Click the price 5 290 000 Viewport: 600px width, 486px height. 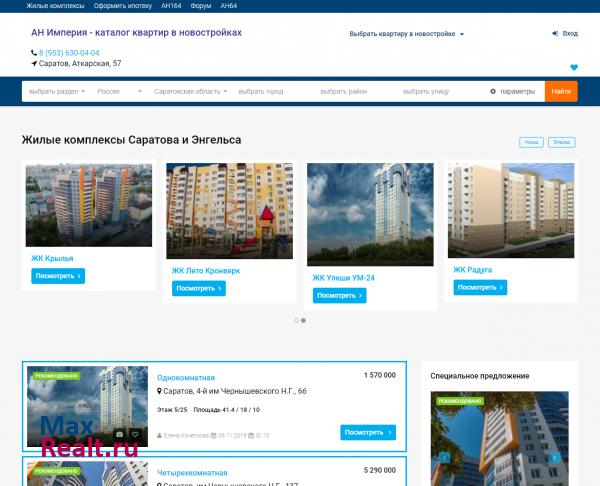380,470
